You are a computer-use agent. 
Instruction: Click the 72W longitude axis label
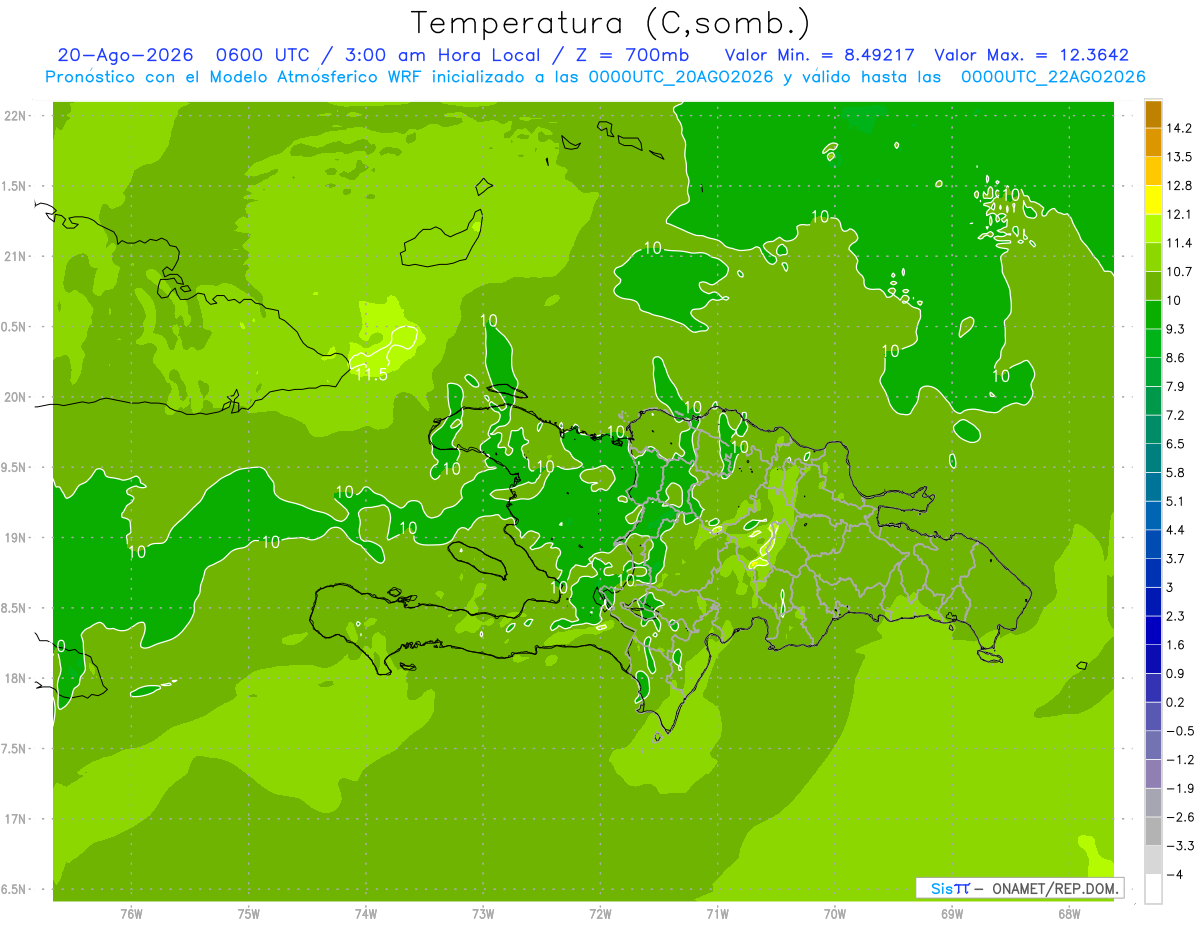point(600,914)
